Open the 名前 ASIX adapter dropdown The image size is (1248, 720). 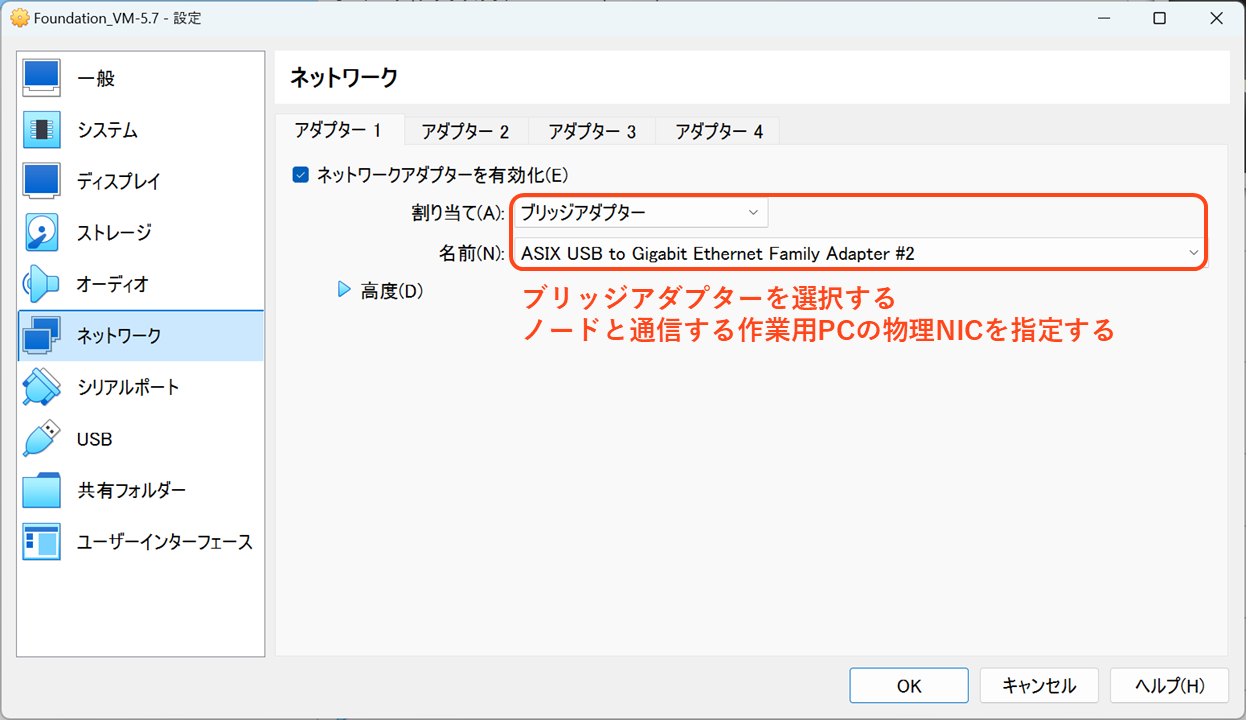click(859, 253)
